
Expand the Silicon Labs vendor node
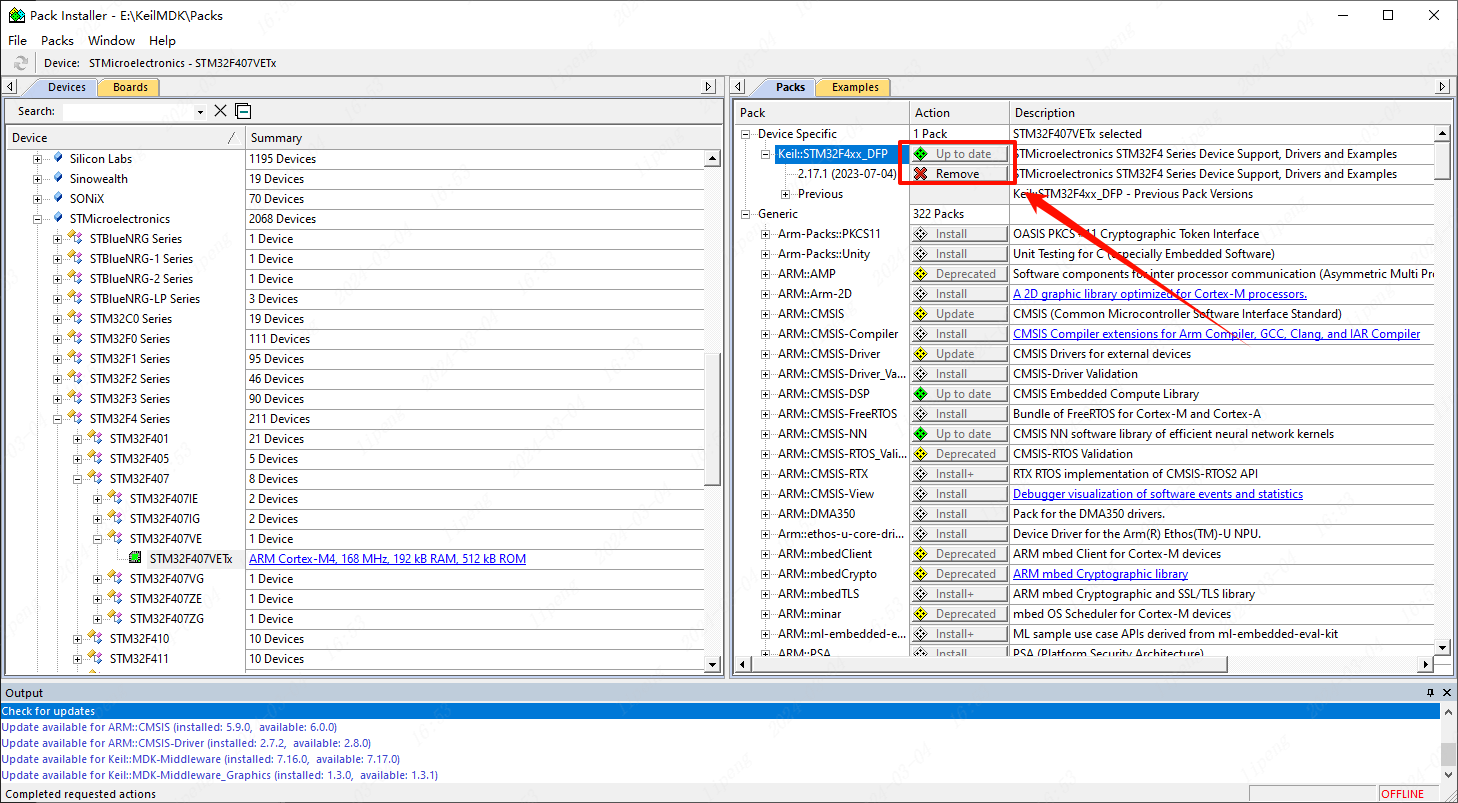38,159
